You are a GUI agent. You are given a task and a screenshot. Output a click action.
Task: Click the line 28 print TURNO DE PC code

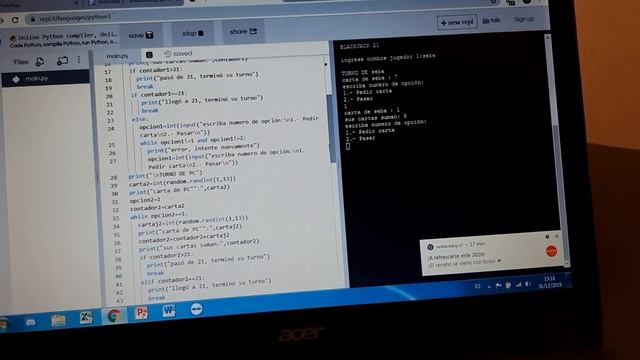click(165, 175)
